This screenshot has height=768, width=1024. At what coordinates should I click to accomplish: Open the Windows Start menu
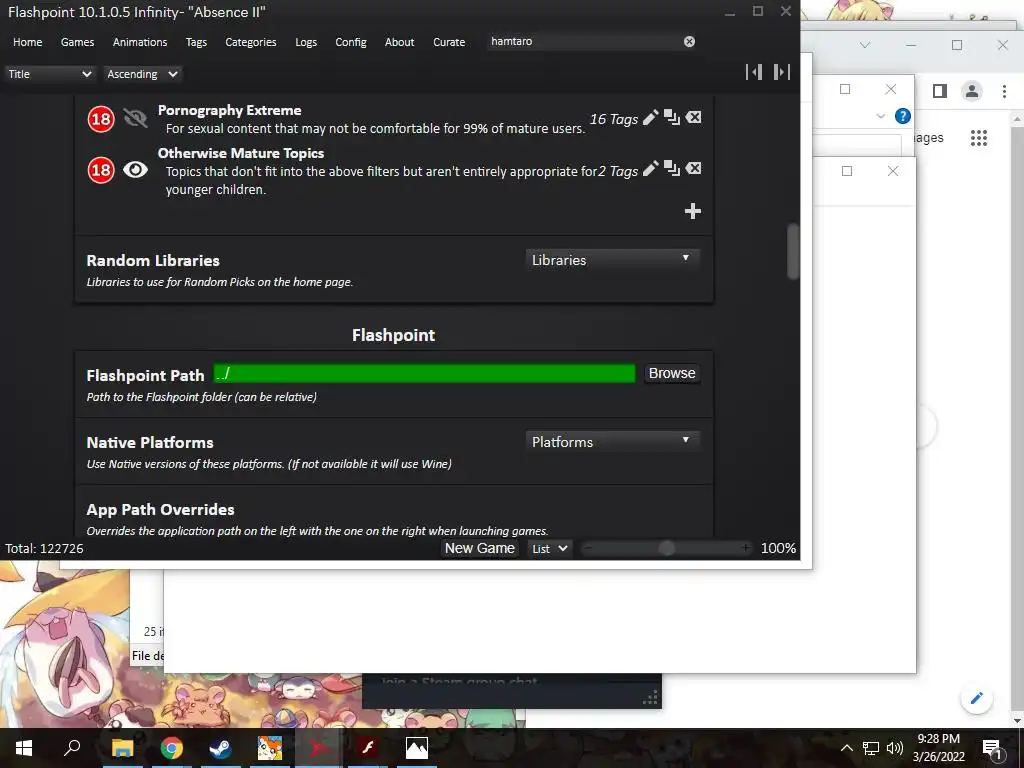tap(24, 748)
